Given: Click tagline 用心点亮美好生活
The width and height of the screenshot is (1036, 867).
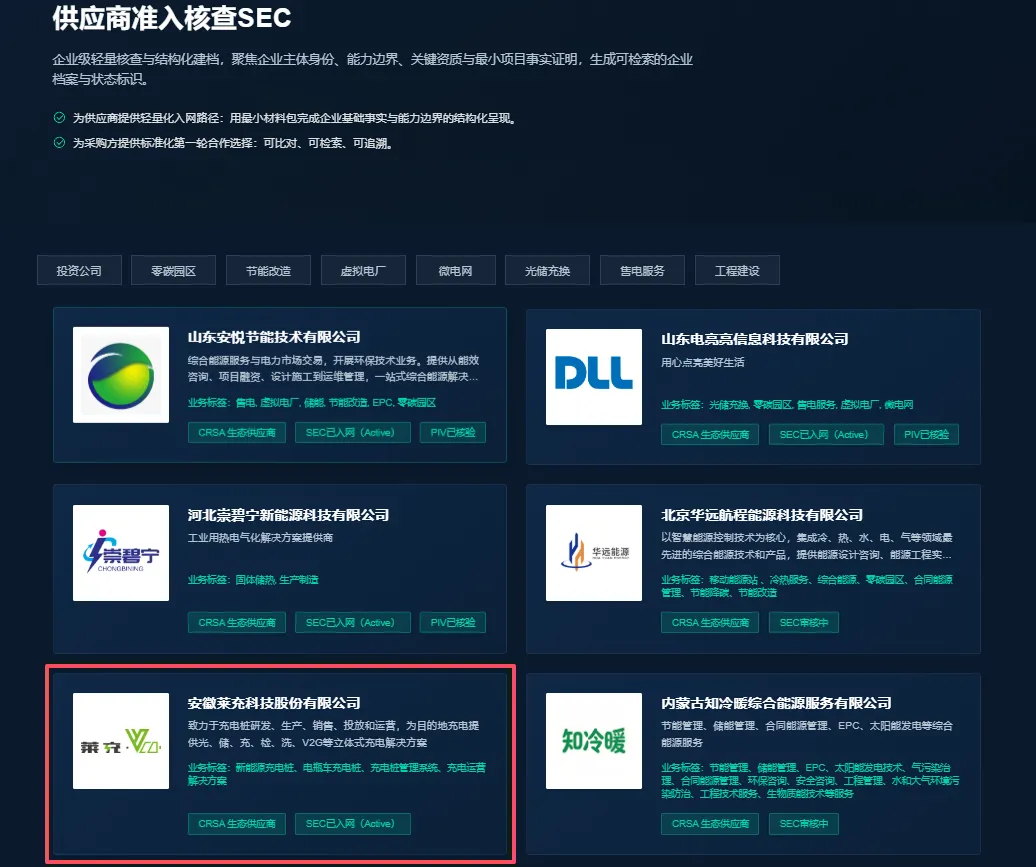Looking at the screenshot, I should click(x=702, y=362).
